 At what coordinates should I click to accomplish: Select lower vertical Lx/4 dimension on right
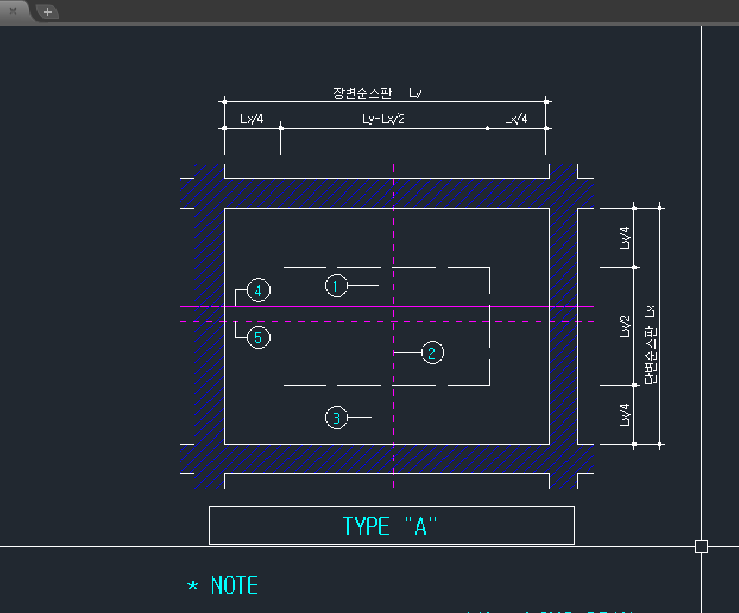[625, 414]
